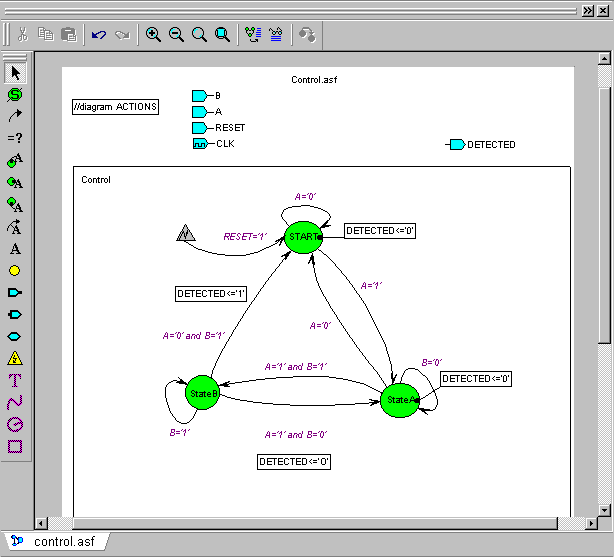Choose the curved transition arrow tool
This screenshot has width=614, height=558.
(15, 116)
